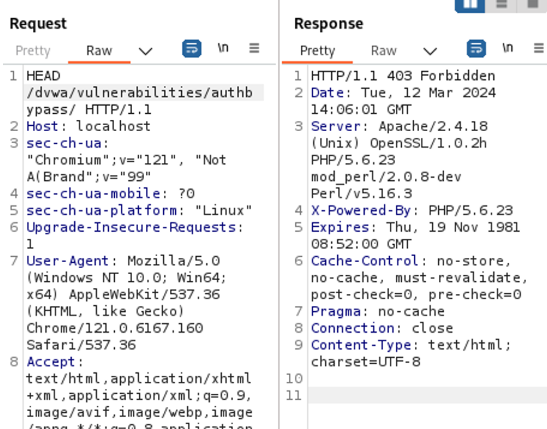Click X-Powered-By header name
The height and width of the screenshot is (429, 547).
(361, 211)
